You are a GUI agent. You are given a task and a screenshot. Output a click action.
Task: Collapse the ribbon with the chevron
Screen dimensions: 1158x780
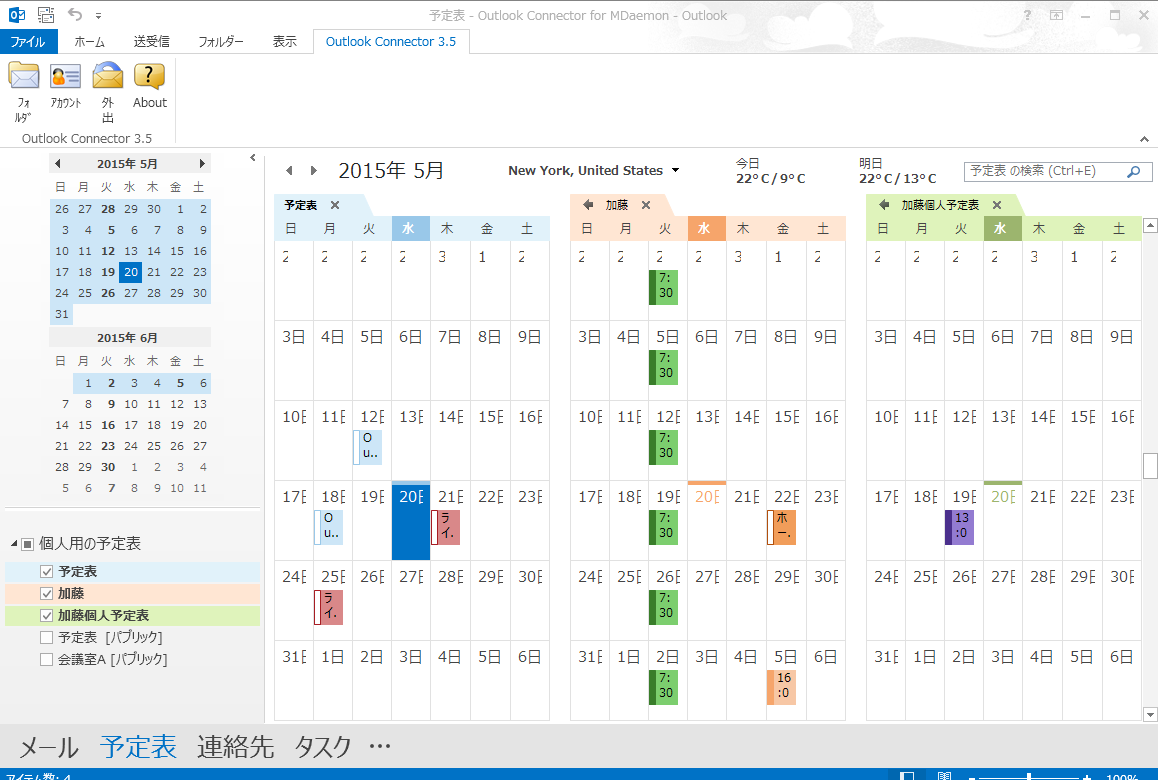coord(1144,139)
